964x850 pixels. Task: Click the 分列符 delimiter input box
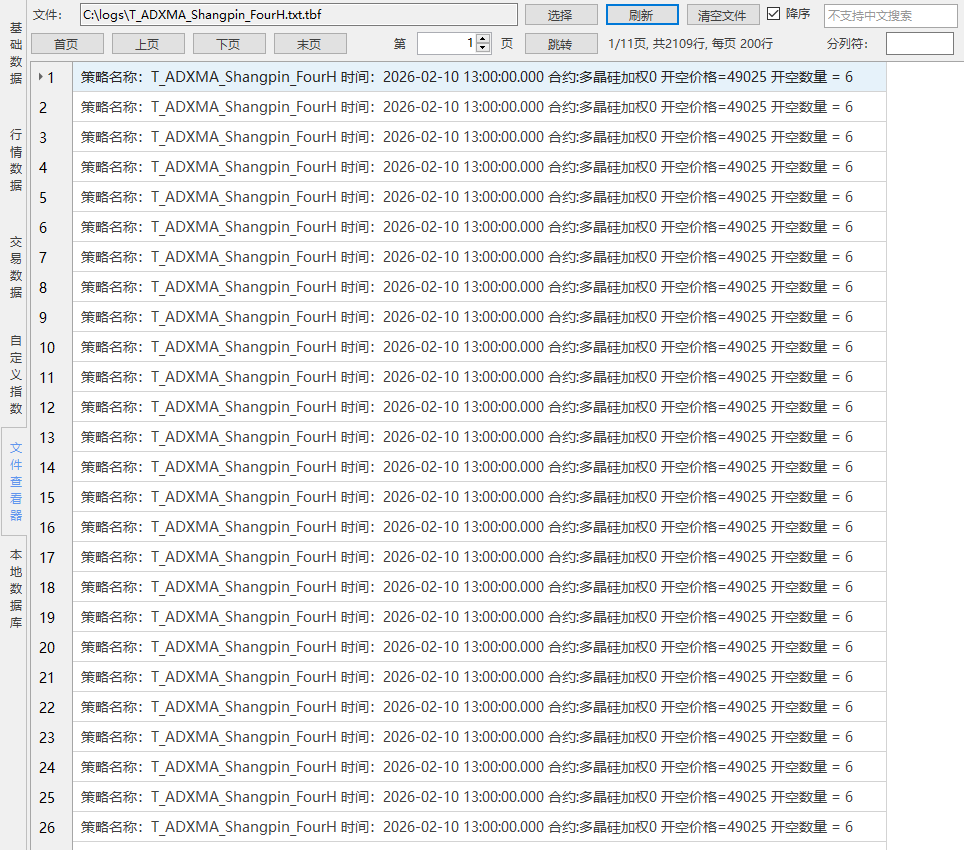(919, 44)
